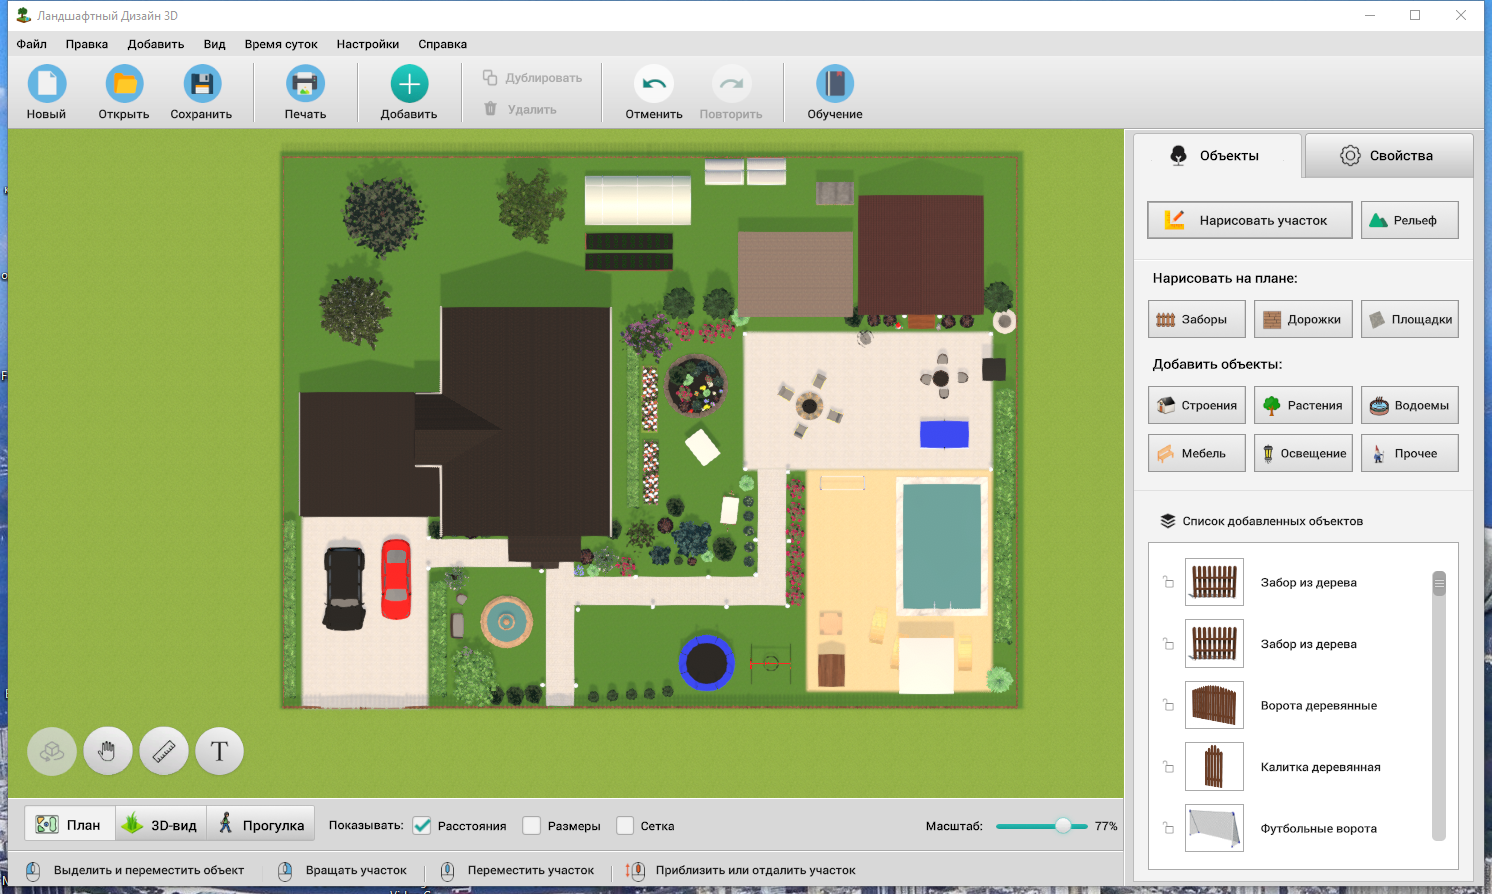This screenshot has height=894, width=1492.
Task: Open the Вид menu
Action: 214,44
